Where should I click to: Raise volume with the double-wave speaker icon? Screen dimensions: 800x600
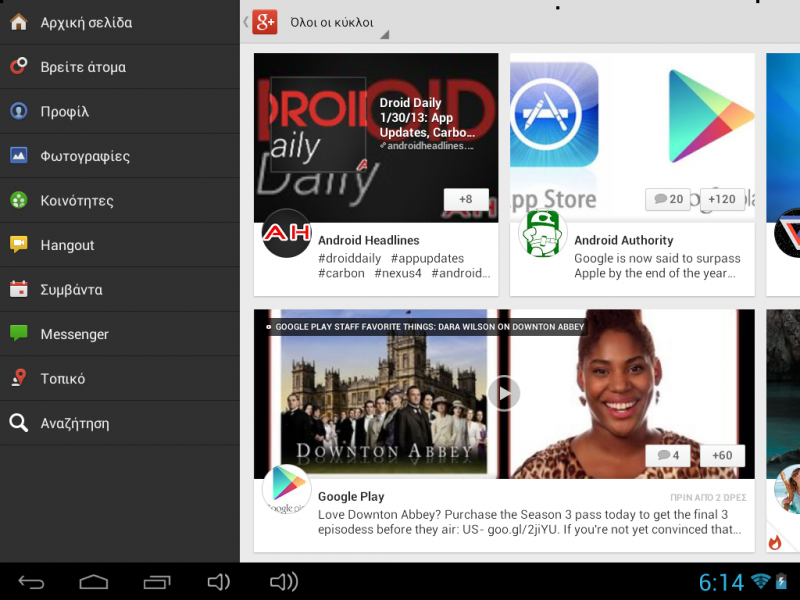(x=284, y=582)
